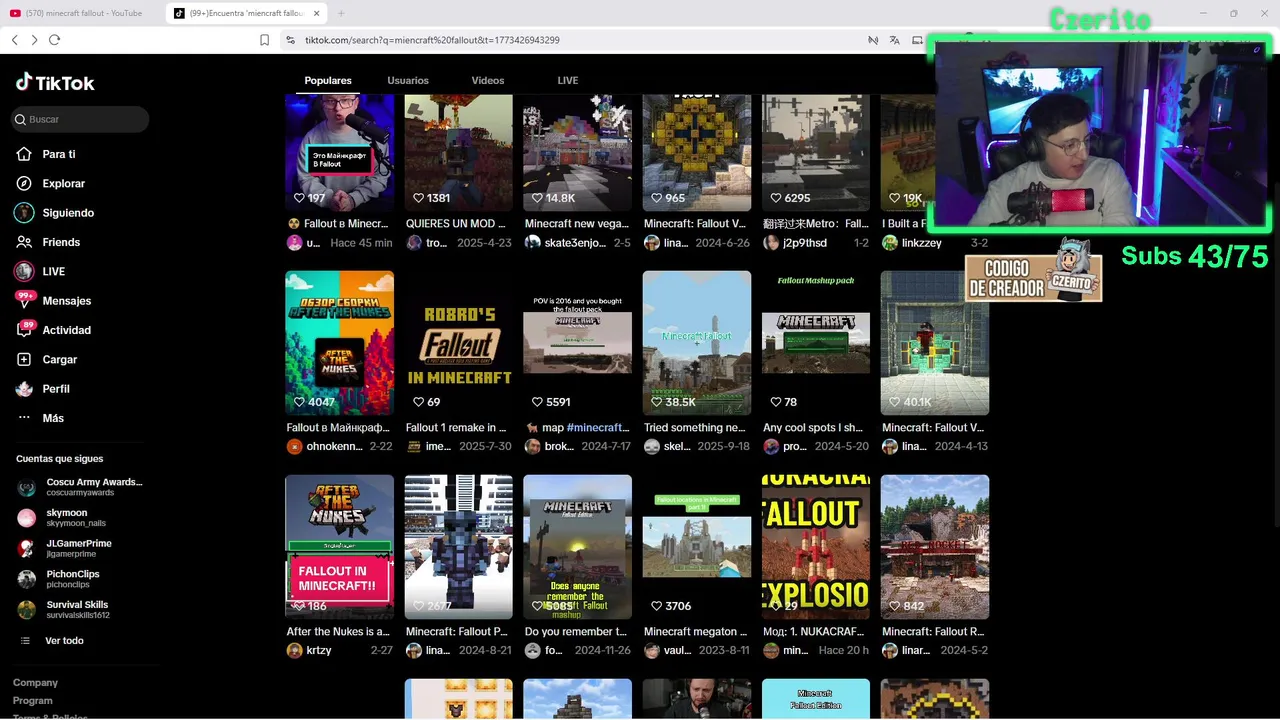Viewport: 1280px width, 720px height.
Task: Open Actividad notifications icon
Action: click(25, 329)
